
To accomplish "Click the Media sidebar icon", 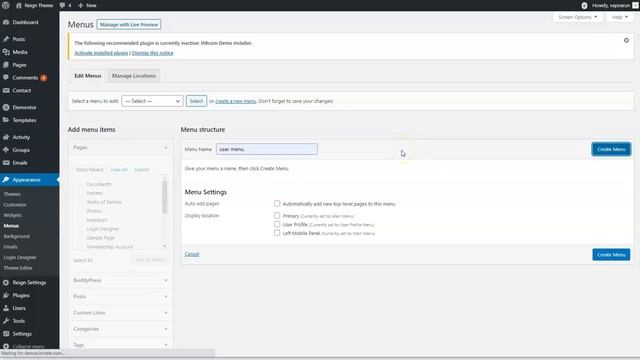I will click(6, 52).
